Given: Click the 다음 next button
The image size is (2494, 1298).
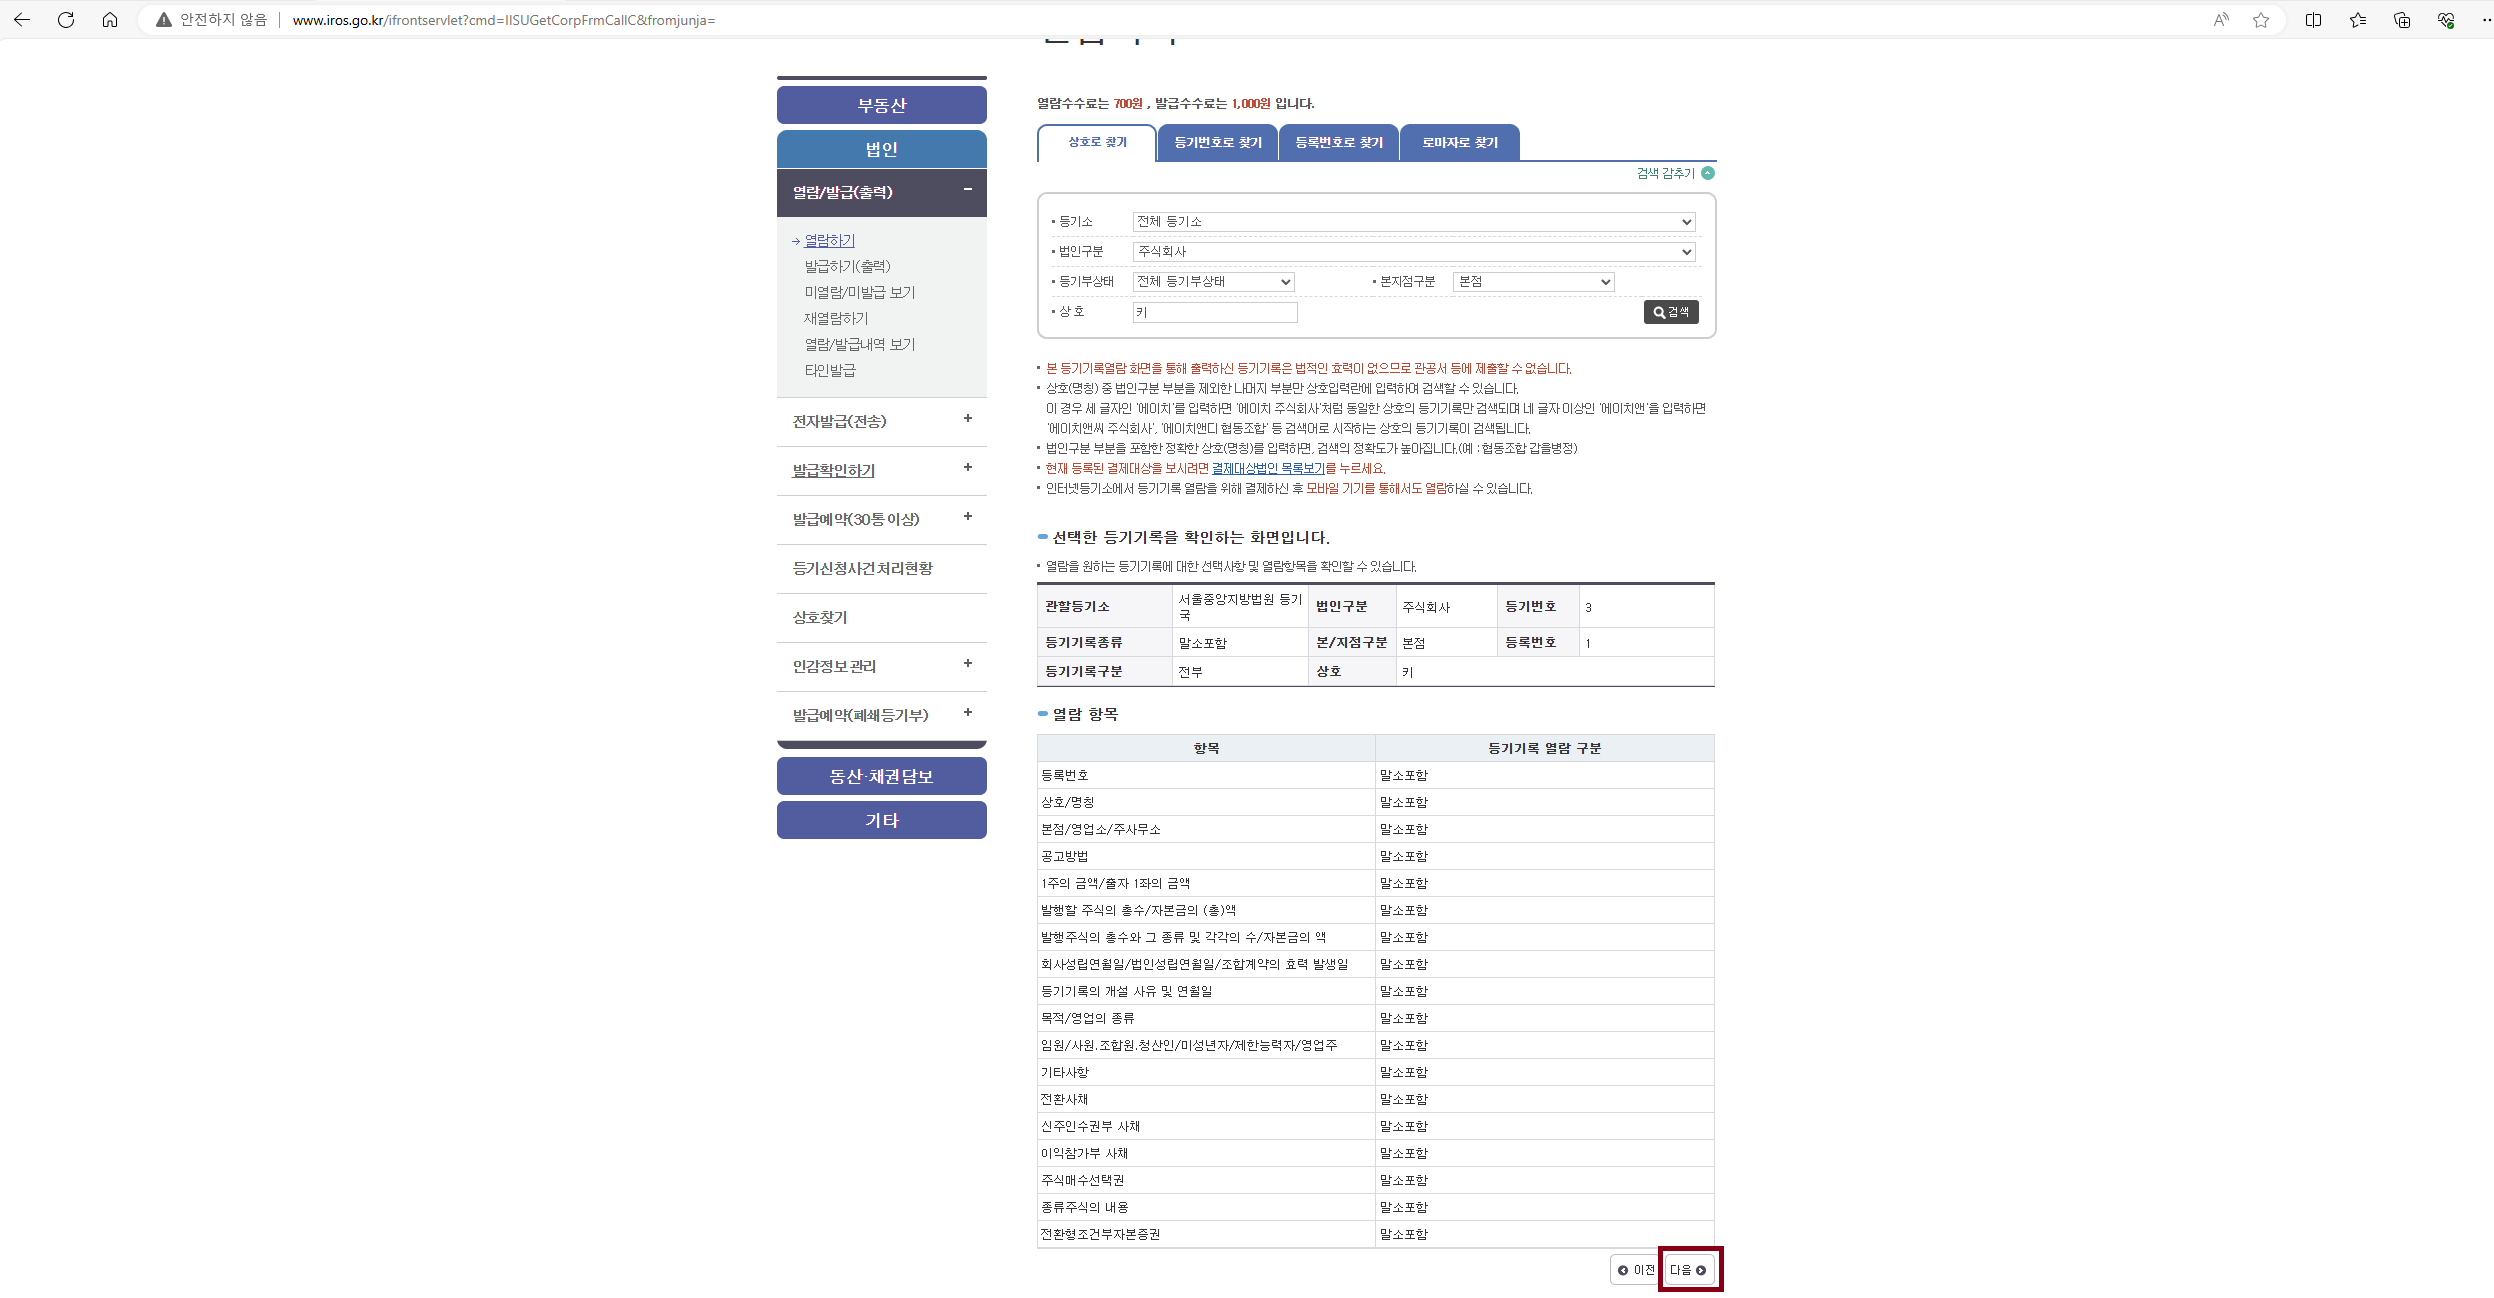Looking at the screenshot, I should click(1689, 1270).
